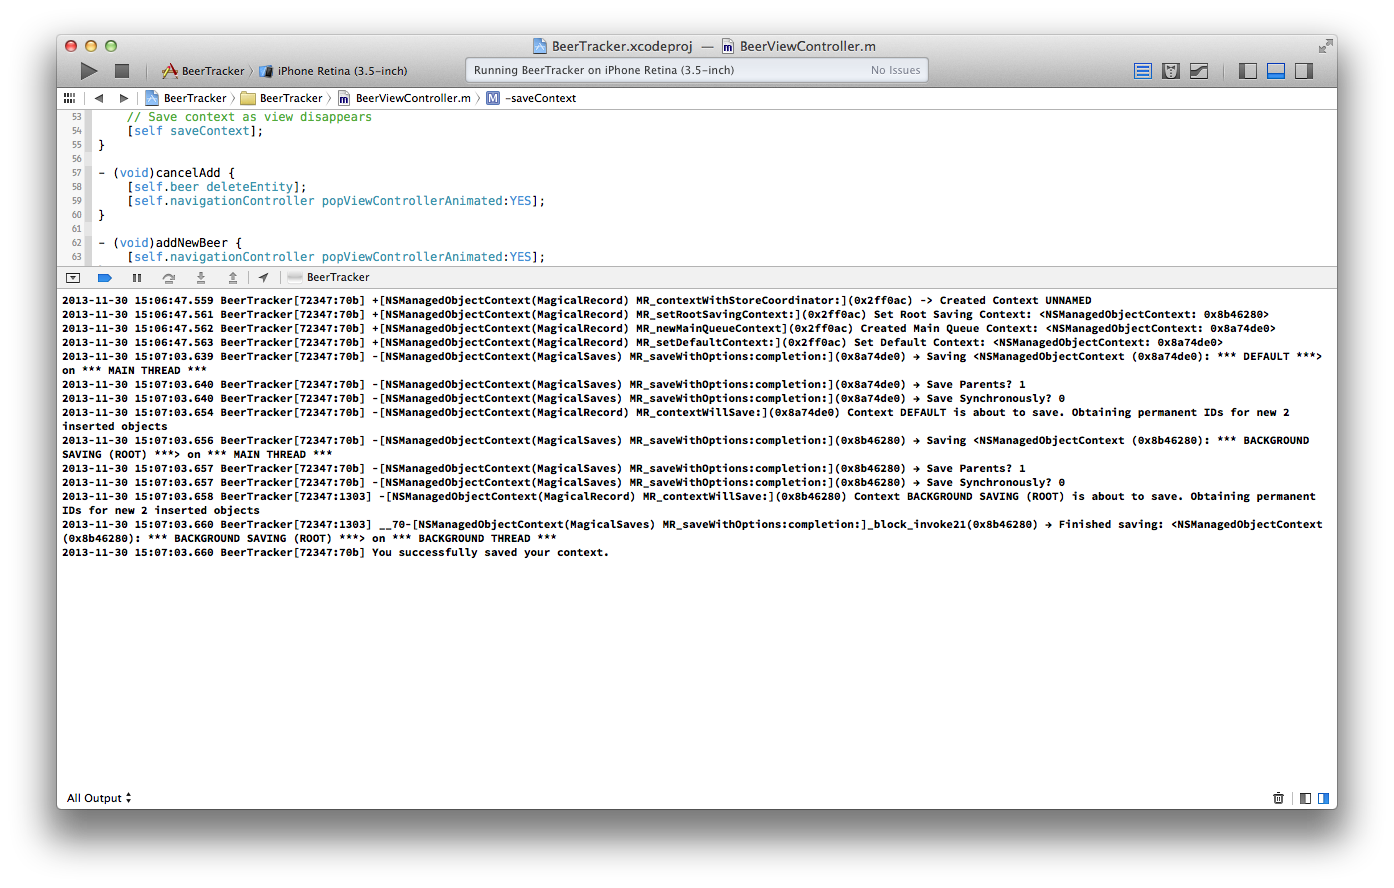Open the related items grid menu
Image resolution: width=1394 pixels, height=888 pixels.
[69, 98]
